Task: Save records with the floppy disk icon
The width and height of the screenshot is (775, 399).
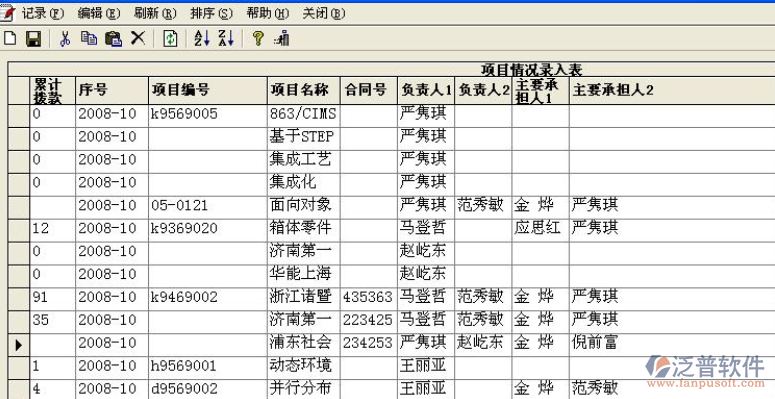Action: (x=33, y=39)
